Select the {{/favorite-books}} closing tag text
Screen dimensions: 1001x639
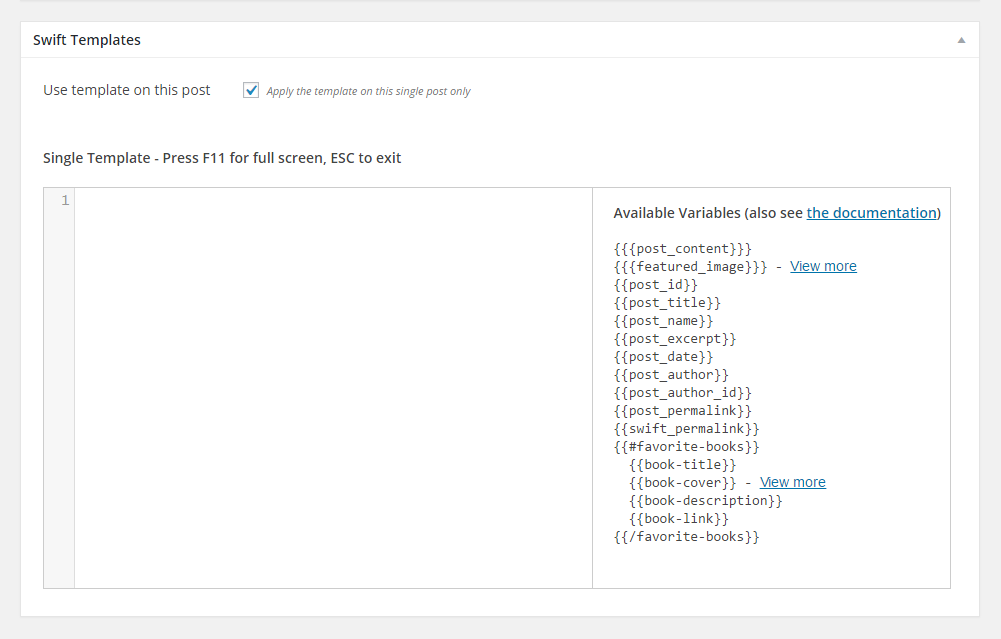point(686,536)
